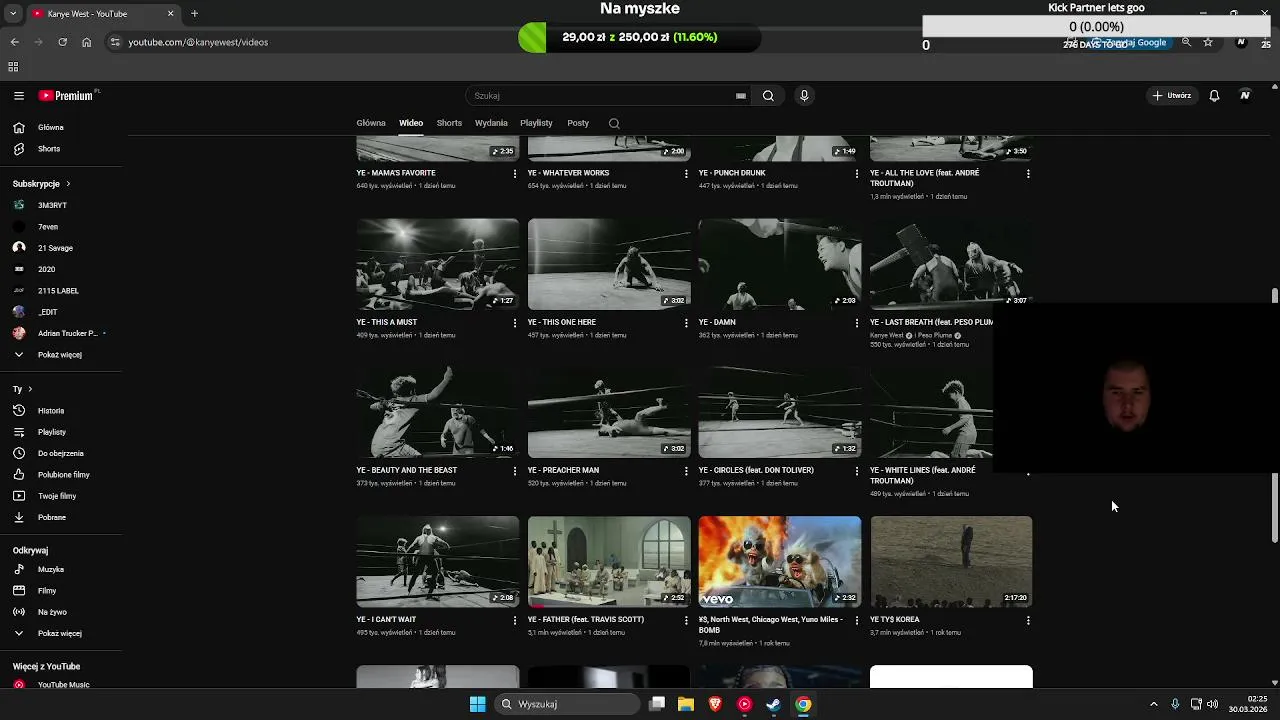
Task: Show hidden system tray icons chevron
Action: tap(1153, 704)
